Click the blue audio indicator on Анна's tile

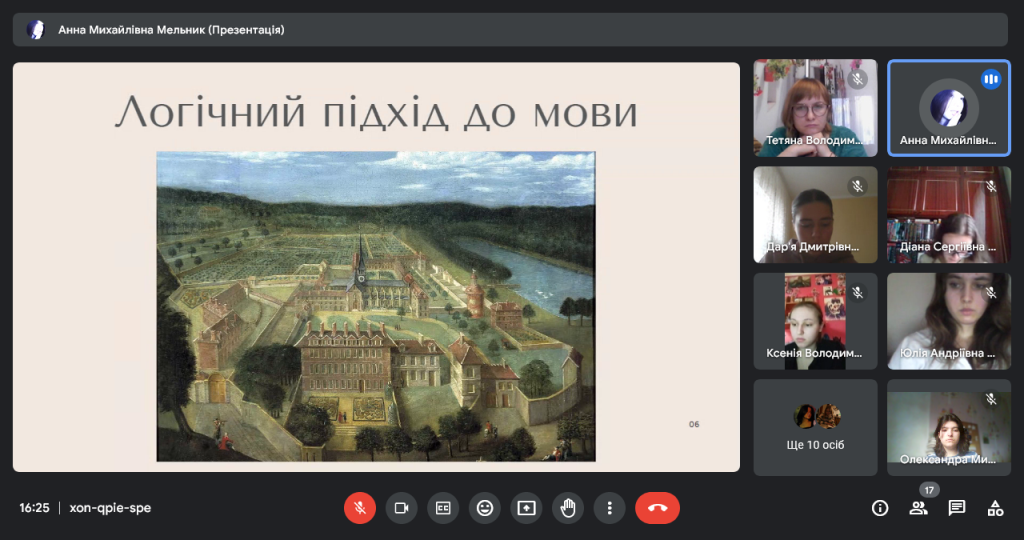[991, 79]
